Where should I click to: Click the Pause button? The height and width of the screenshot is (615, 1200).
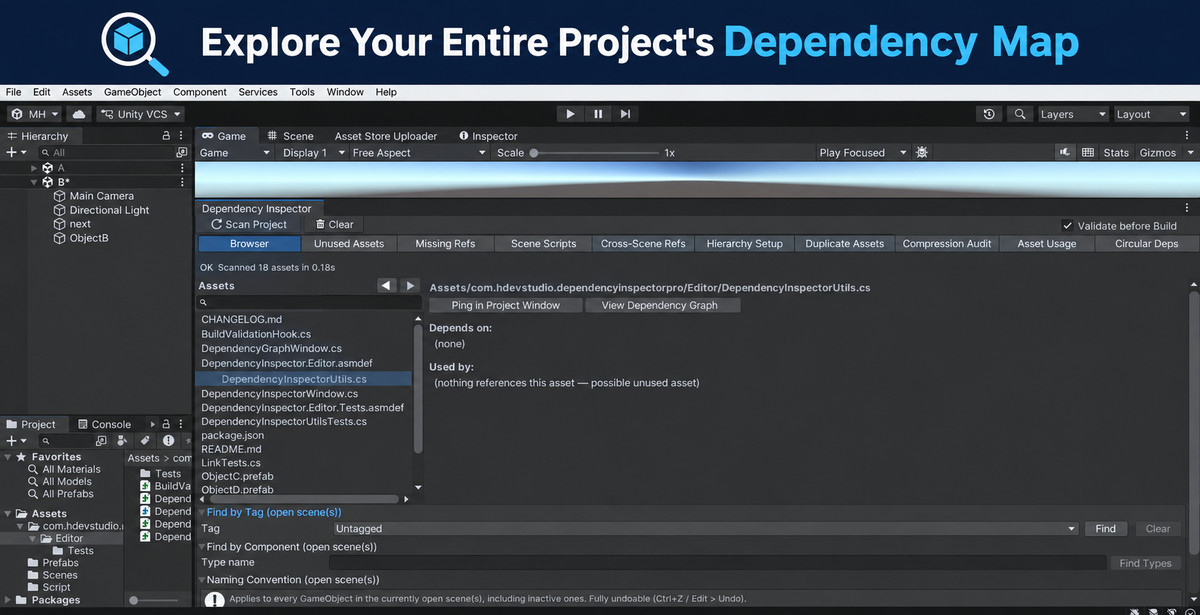[x=598, y=114]
